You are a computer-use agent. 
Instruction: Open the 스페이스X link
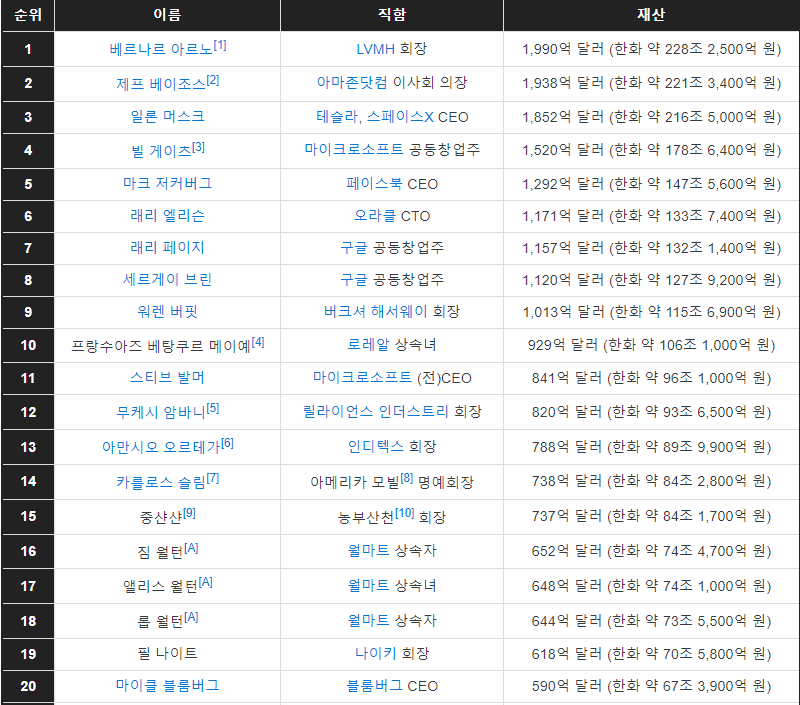click(x=400, y=117)
